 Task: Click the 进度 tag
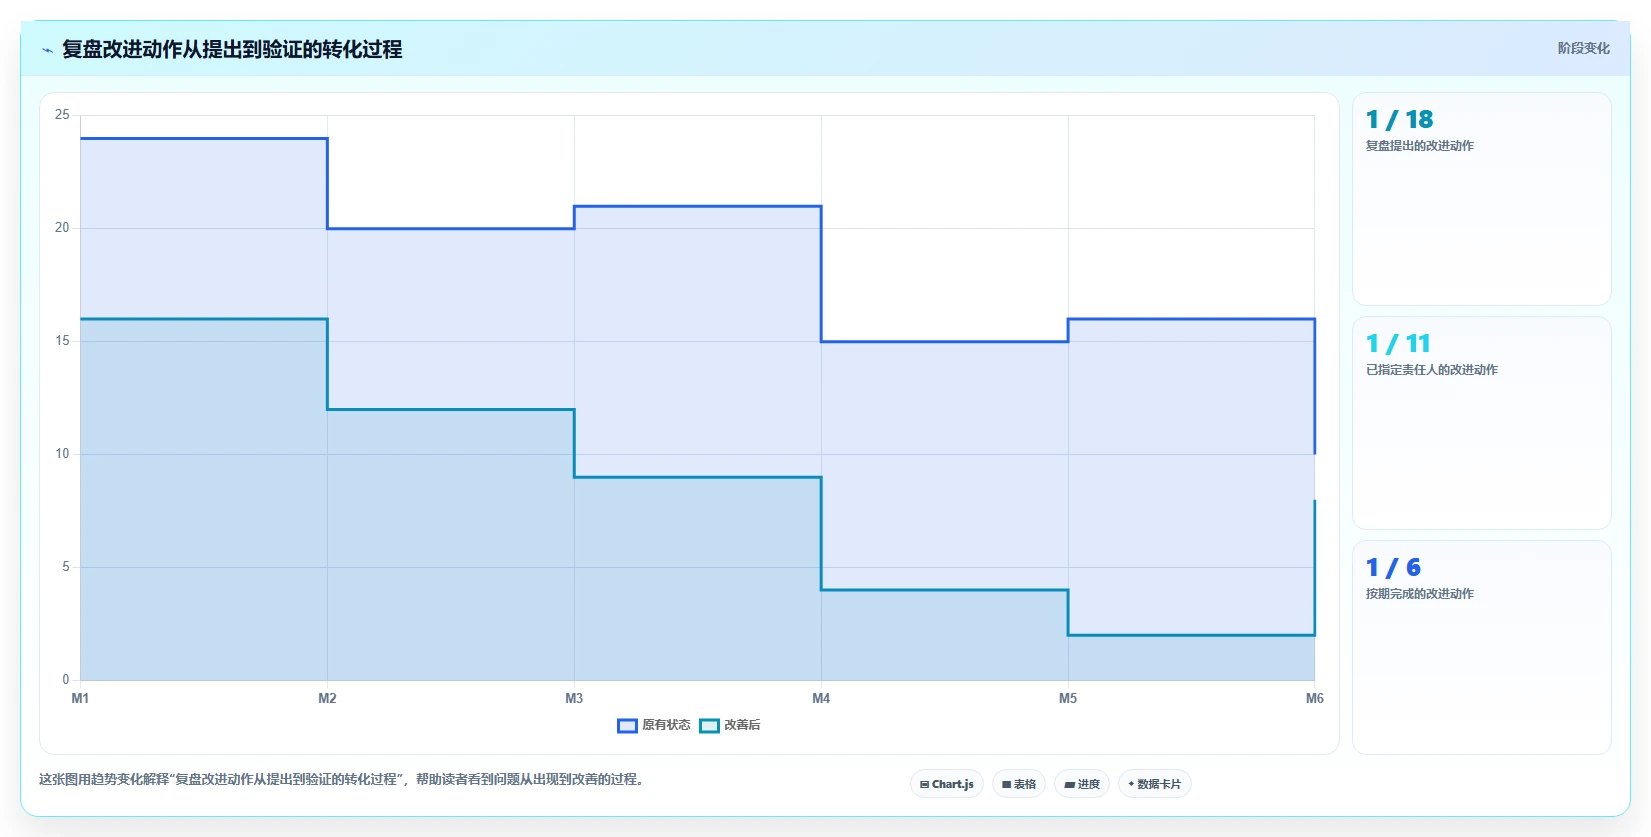click(x=1082, y=784)
